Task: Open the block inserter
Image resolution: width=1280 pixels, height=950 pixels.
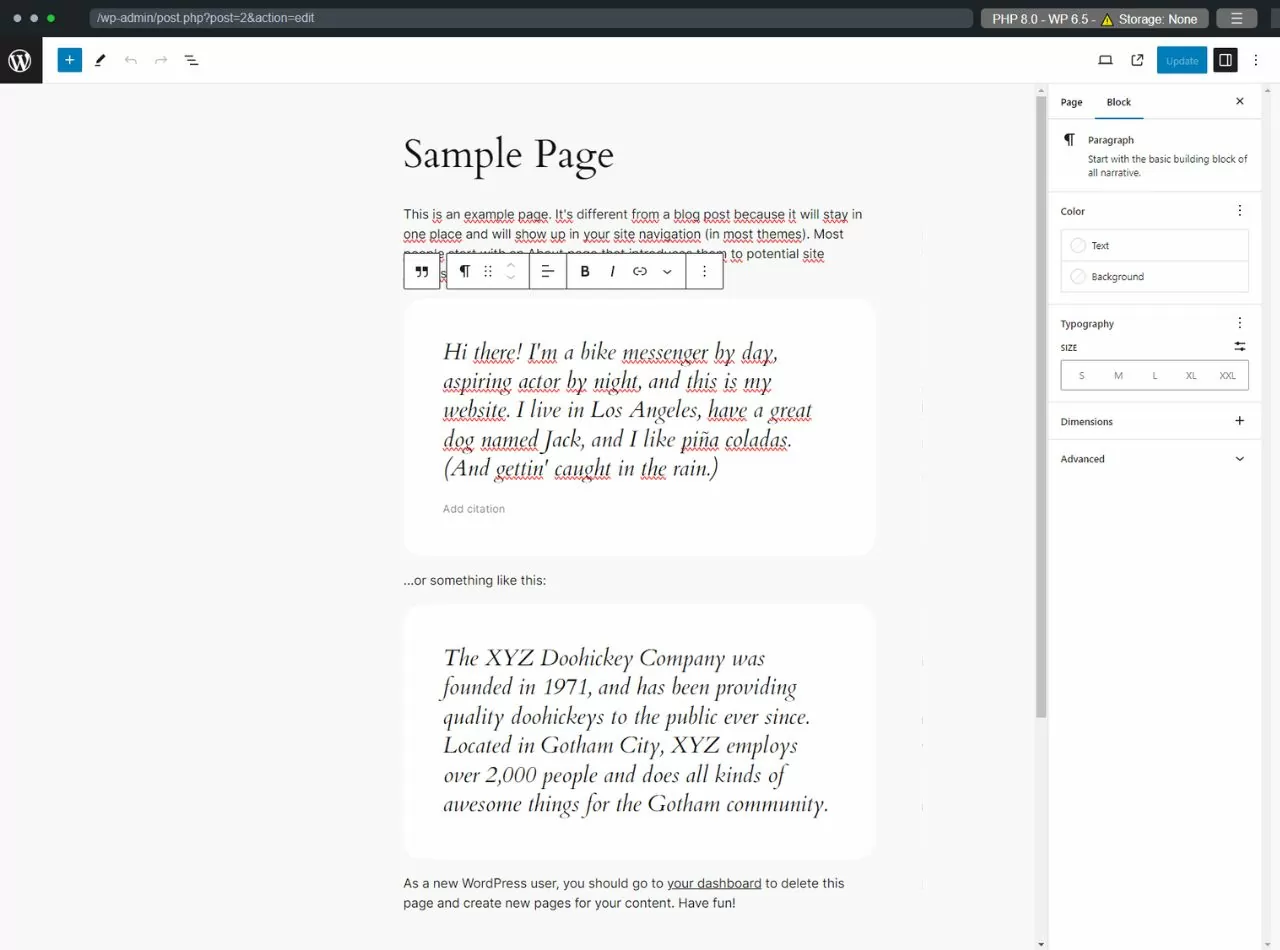Action: [69, 60]
